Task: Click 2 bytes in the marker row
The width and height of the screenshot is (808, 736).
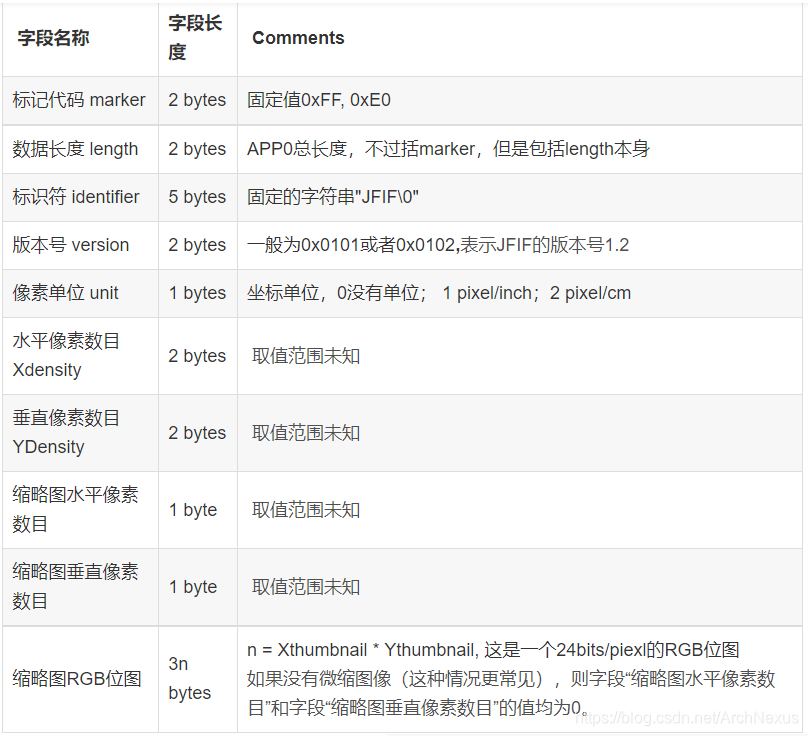Action: coord(197,100)
